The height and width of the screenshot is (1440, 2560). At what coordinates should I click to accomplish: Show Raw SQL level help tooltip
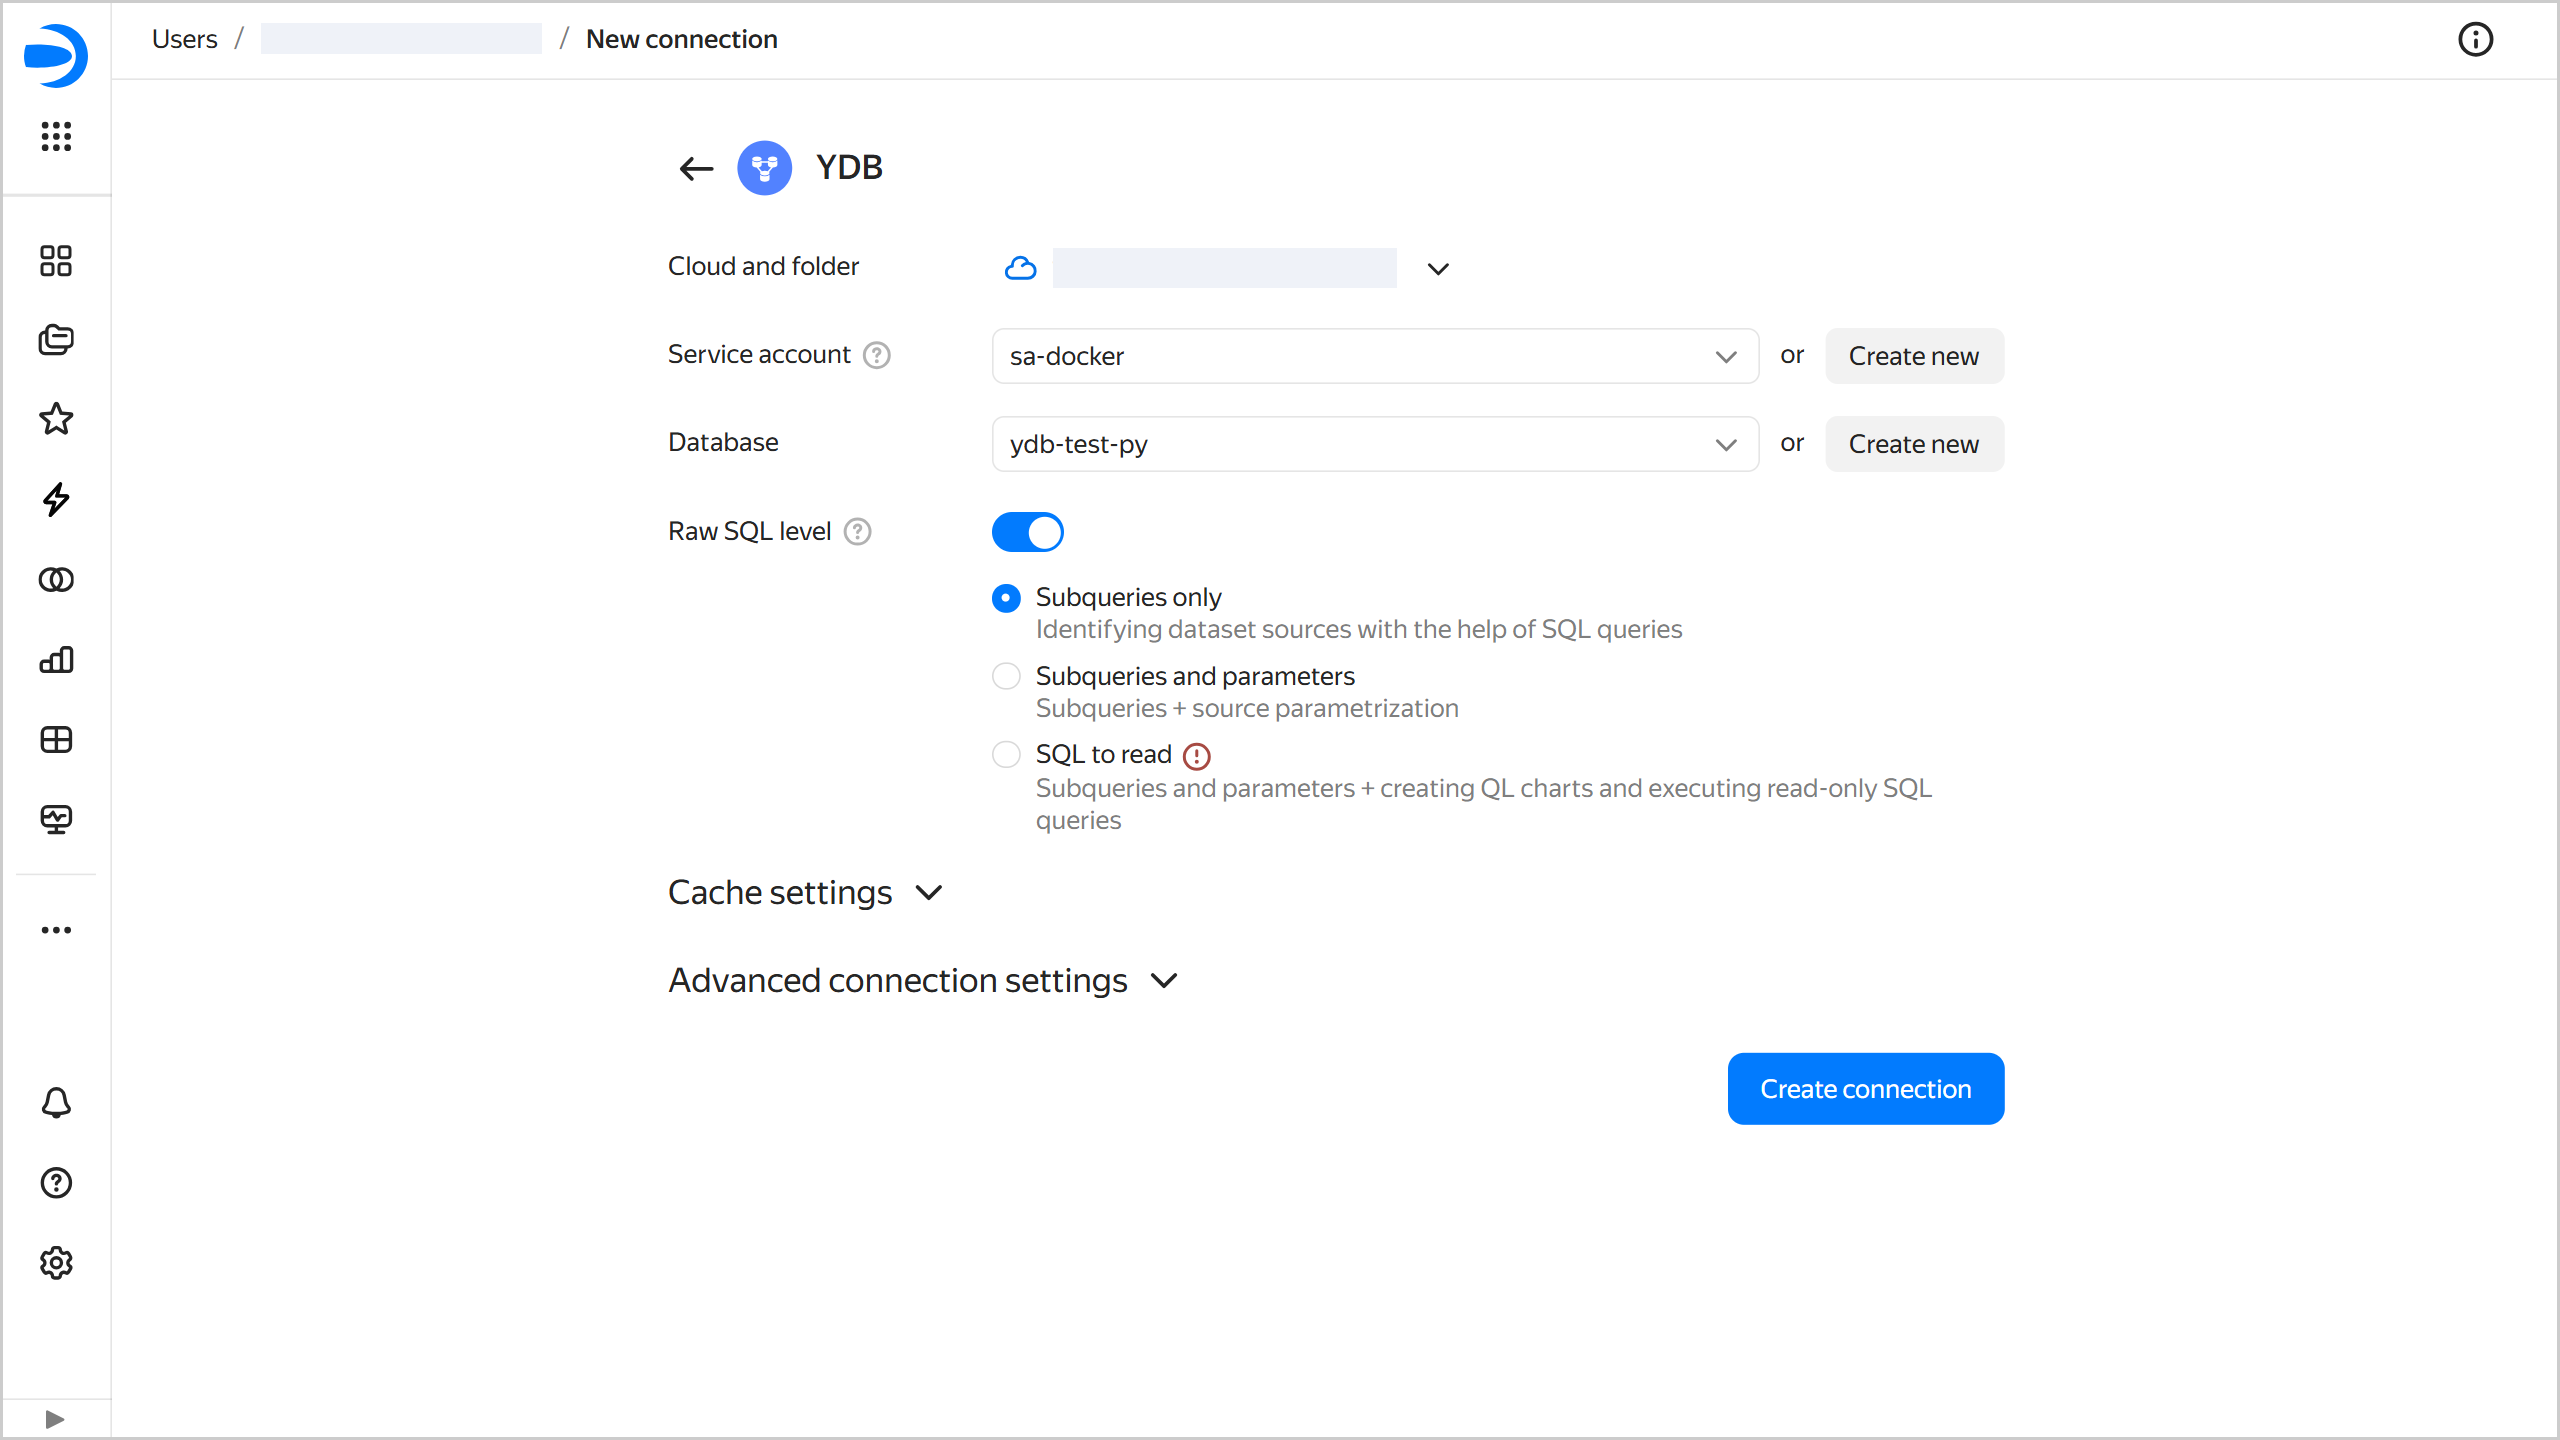(858, 532)
